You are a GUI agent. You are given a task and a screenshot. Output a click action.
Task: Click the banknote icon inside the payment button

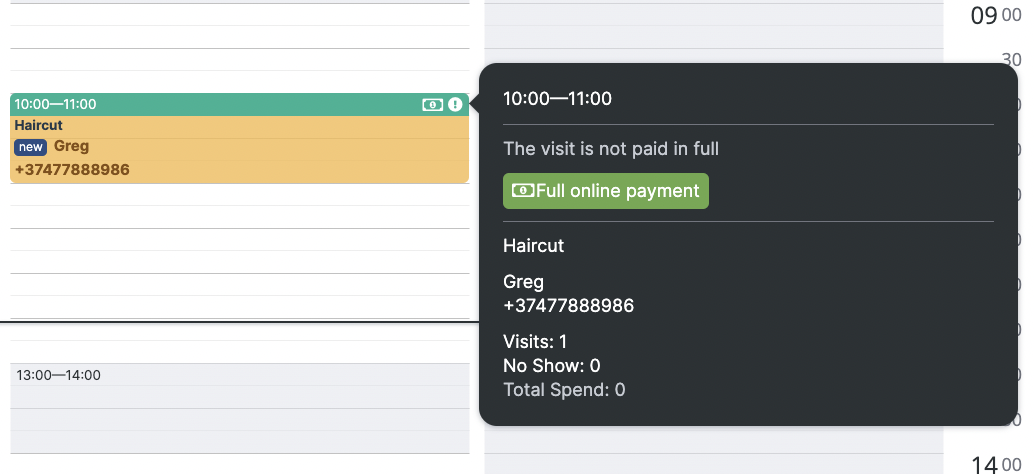[524, 191]
